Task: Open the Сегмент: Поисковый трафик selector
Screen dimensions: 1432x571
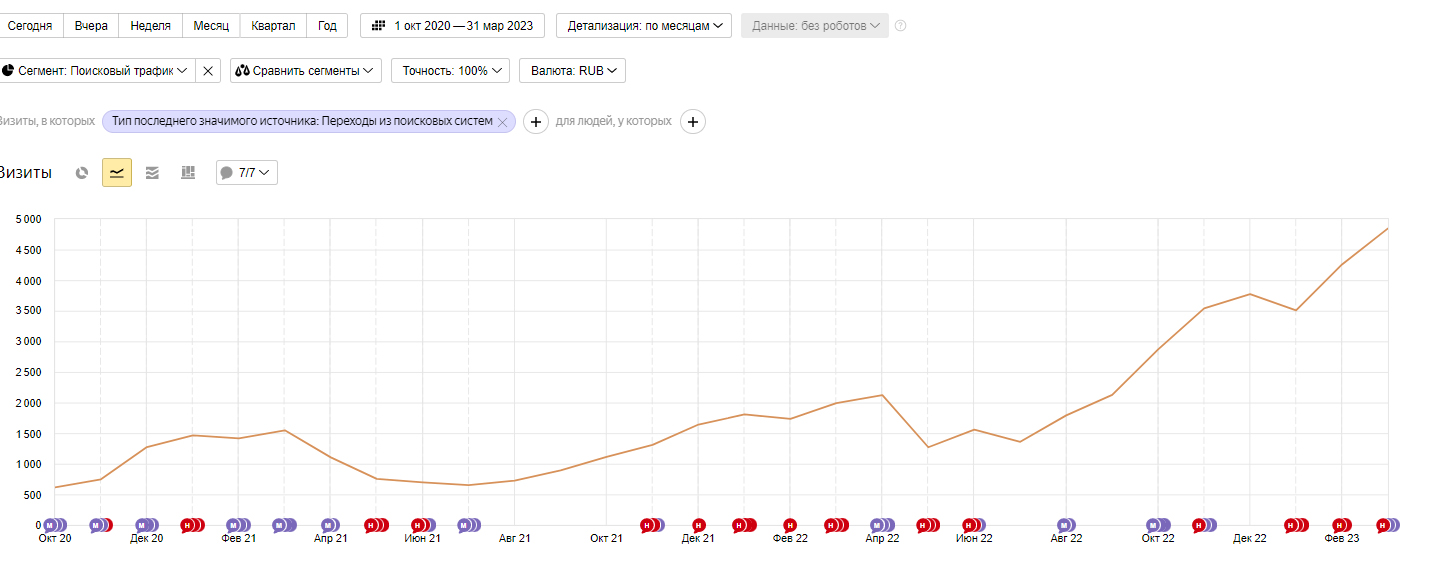Action: 95,71
